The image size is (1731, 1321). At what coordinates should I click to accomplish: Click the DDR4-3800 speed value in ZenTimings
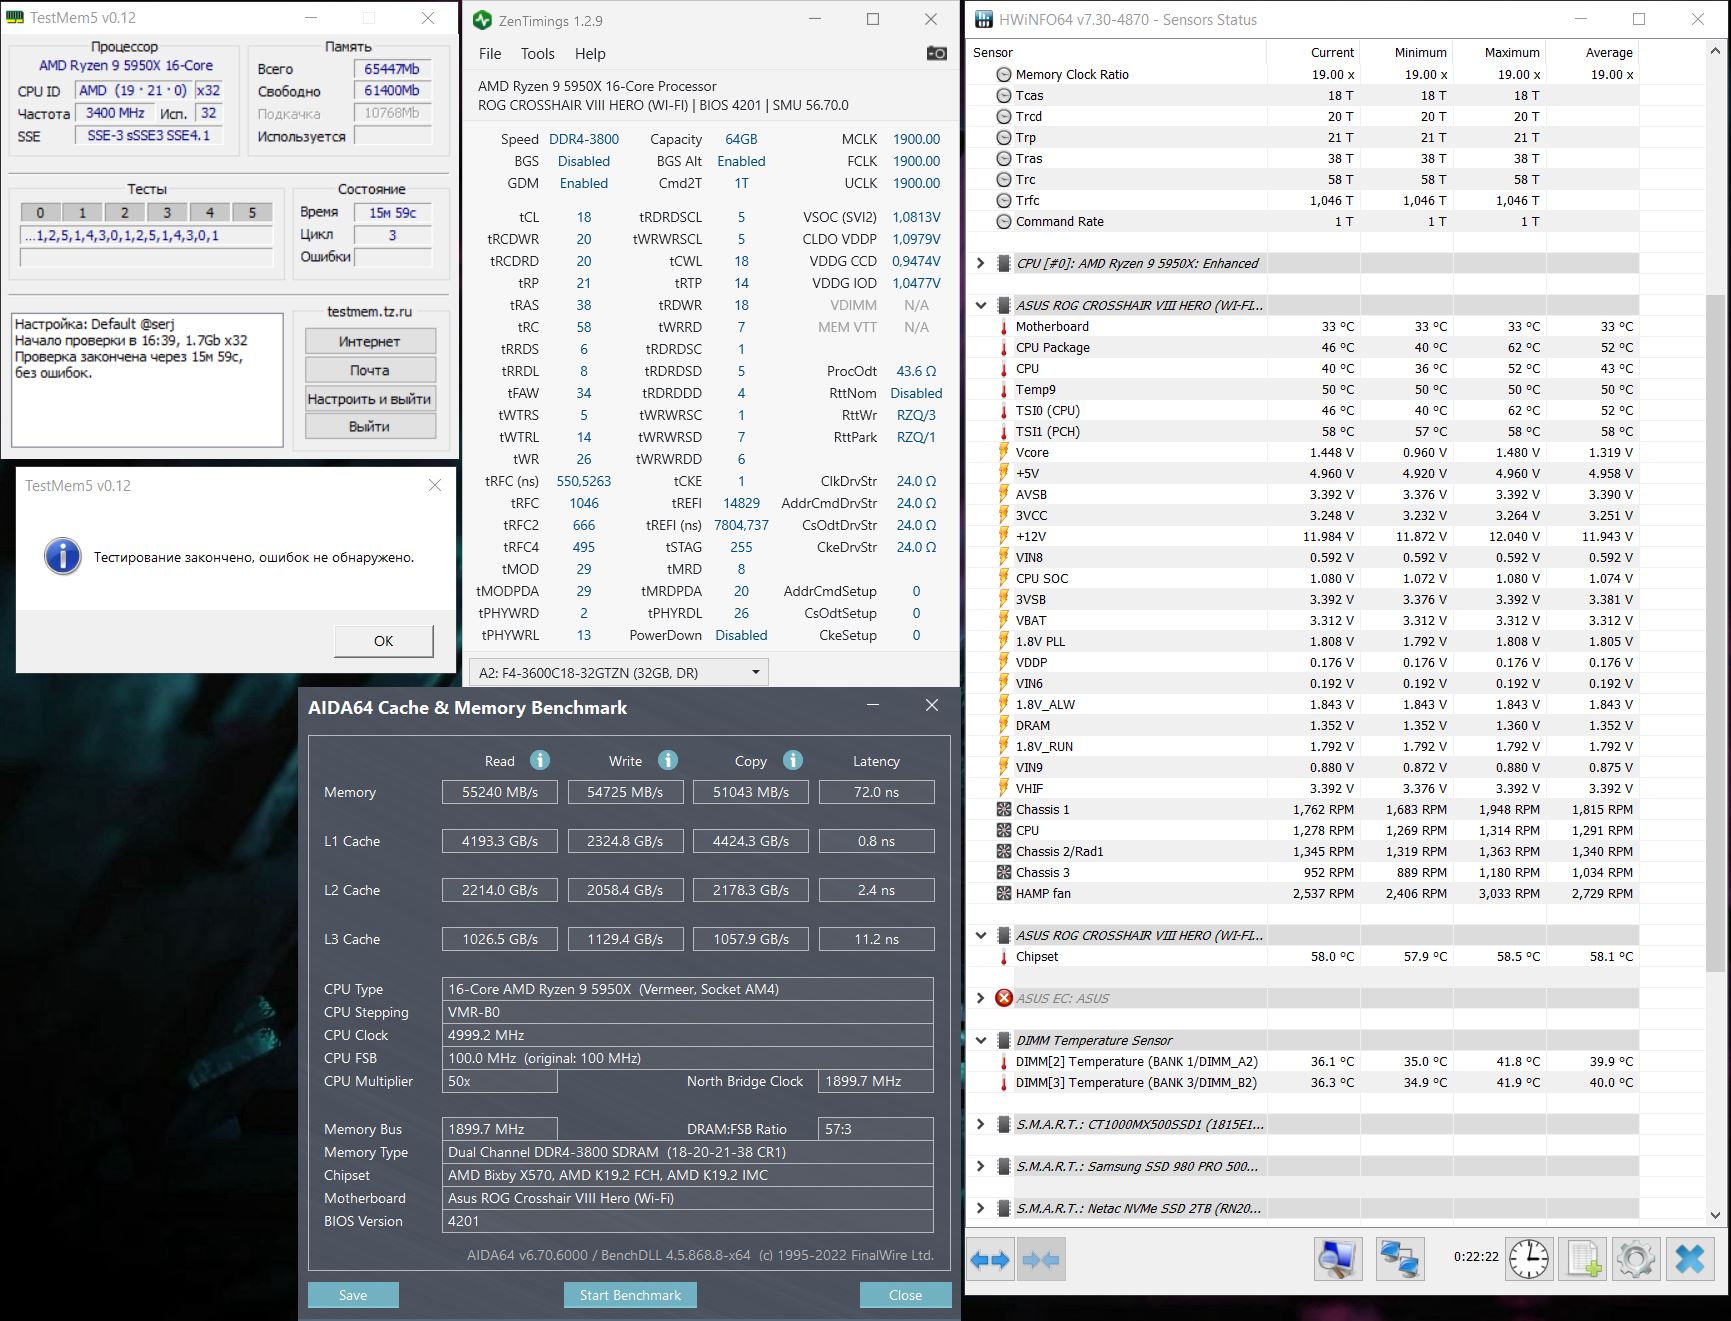584,140
